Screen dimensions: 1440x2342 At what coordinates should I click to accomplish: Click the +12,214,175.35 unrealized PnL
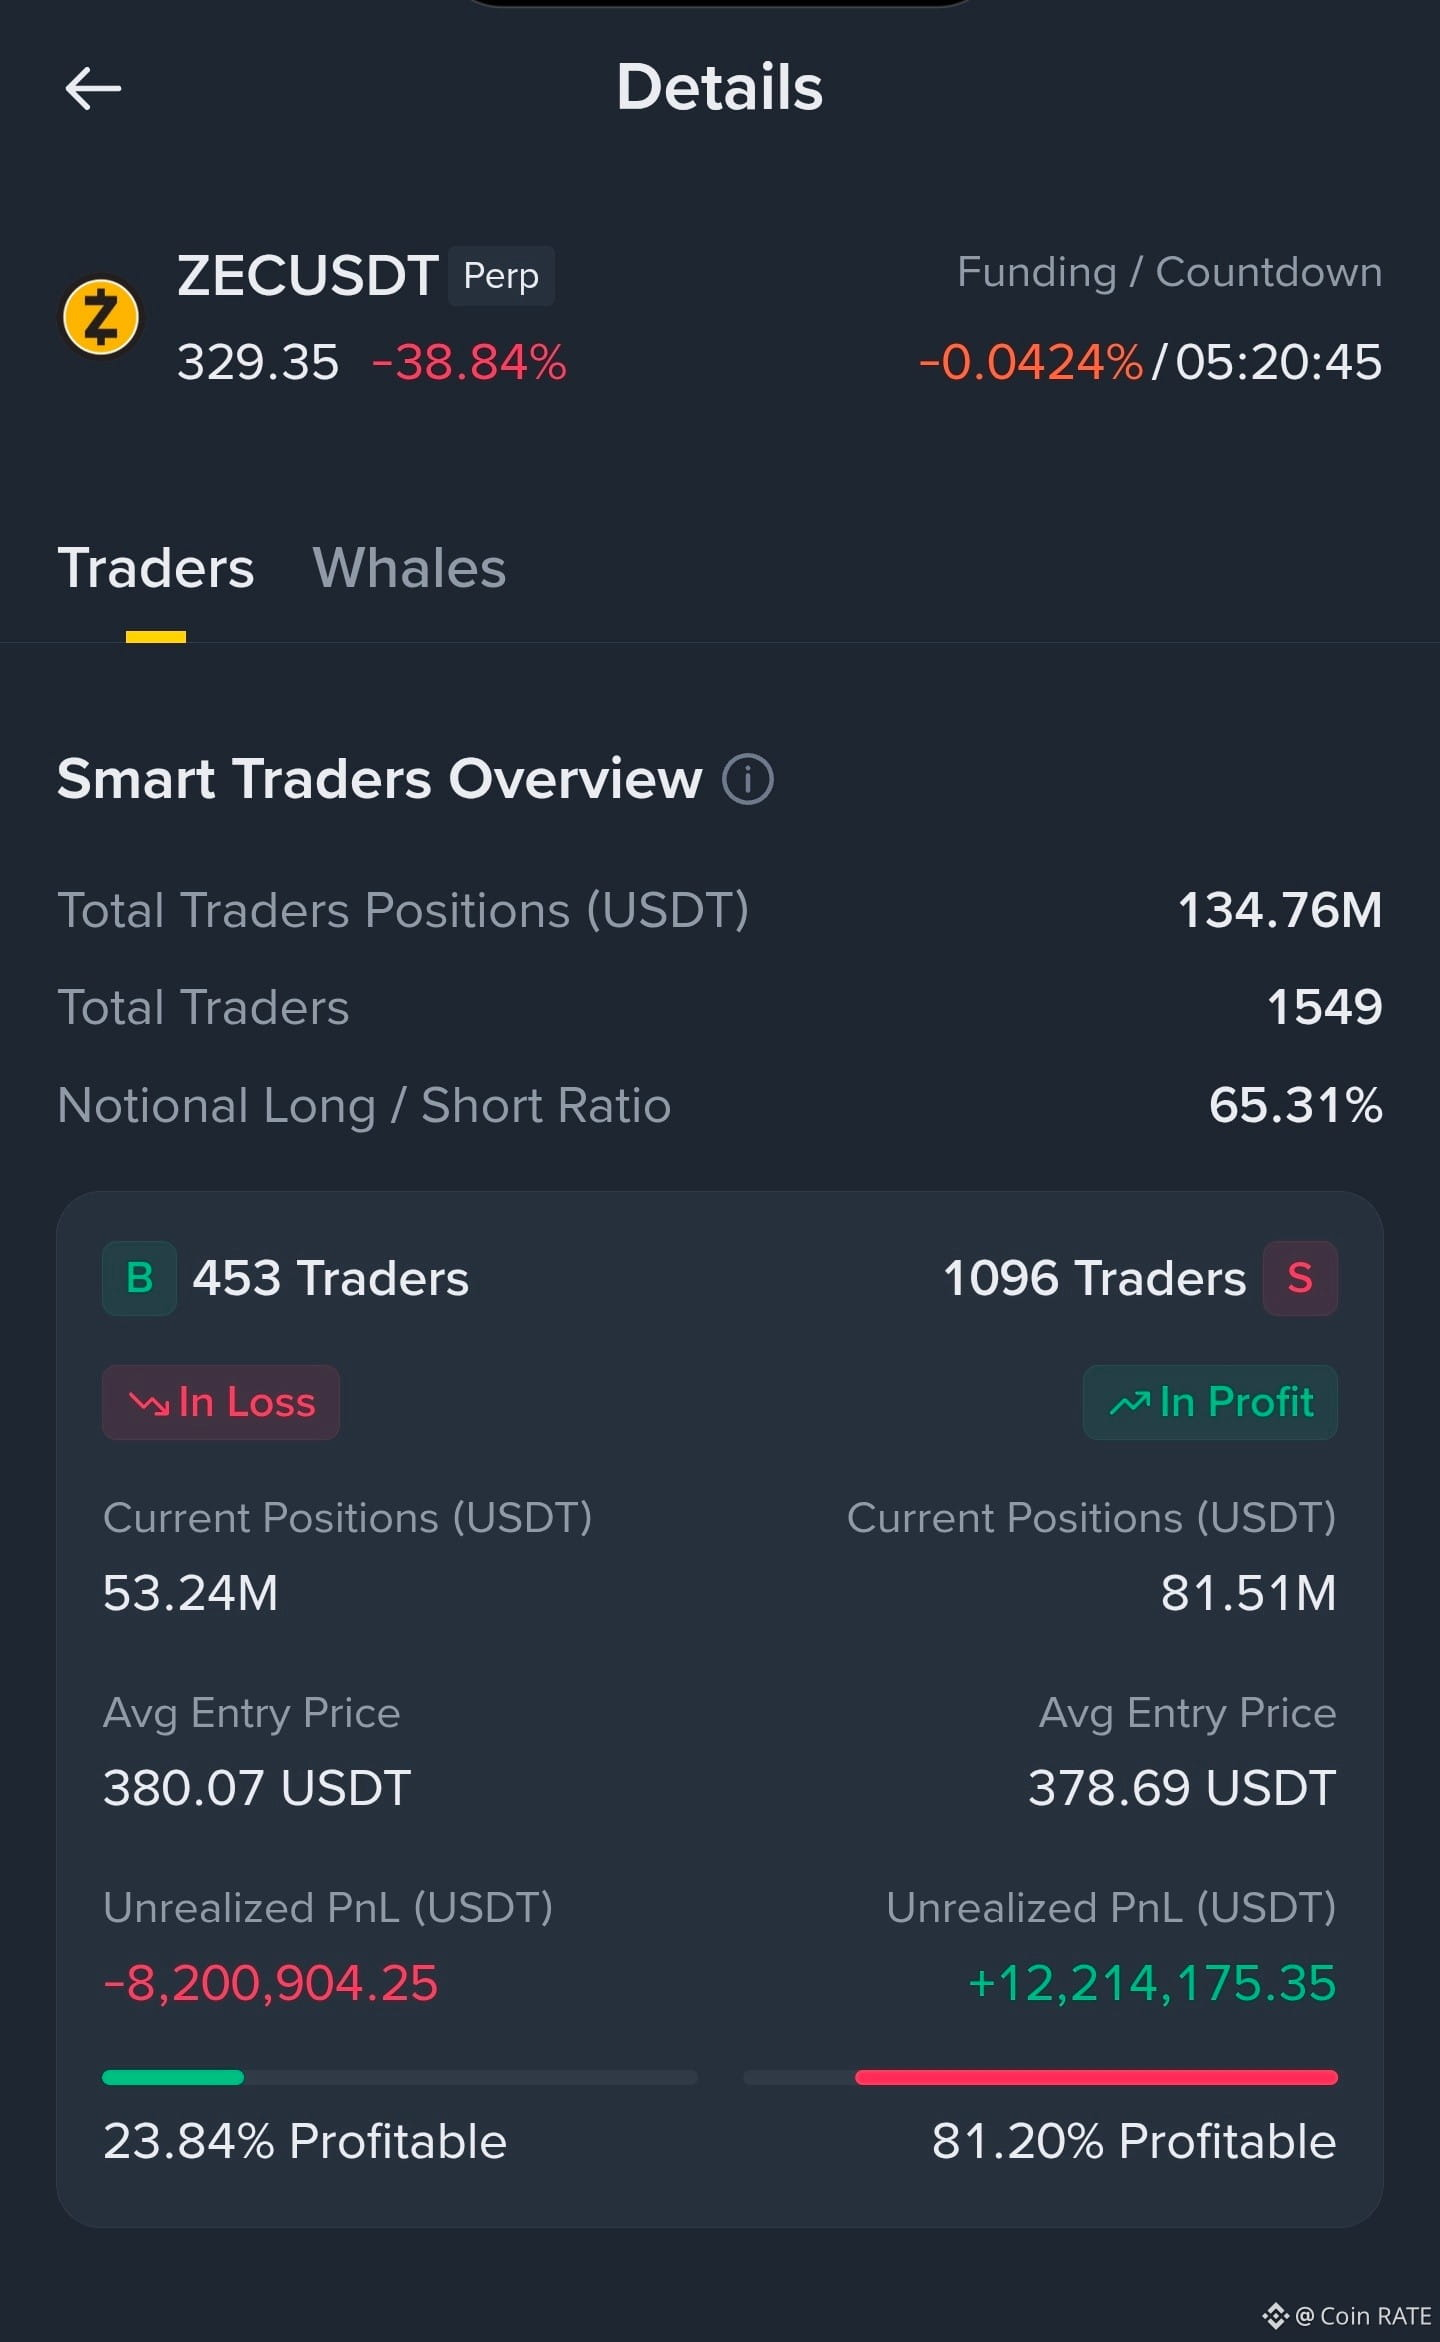click(1152, 1983)
